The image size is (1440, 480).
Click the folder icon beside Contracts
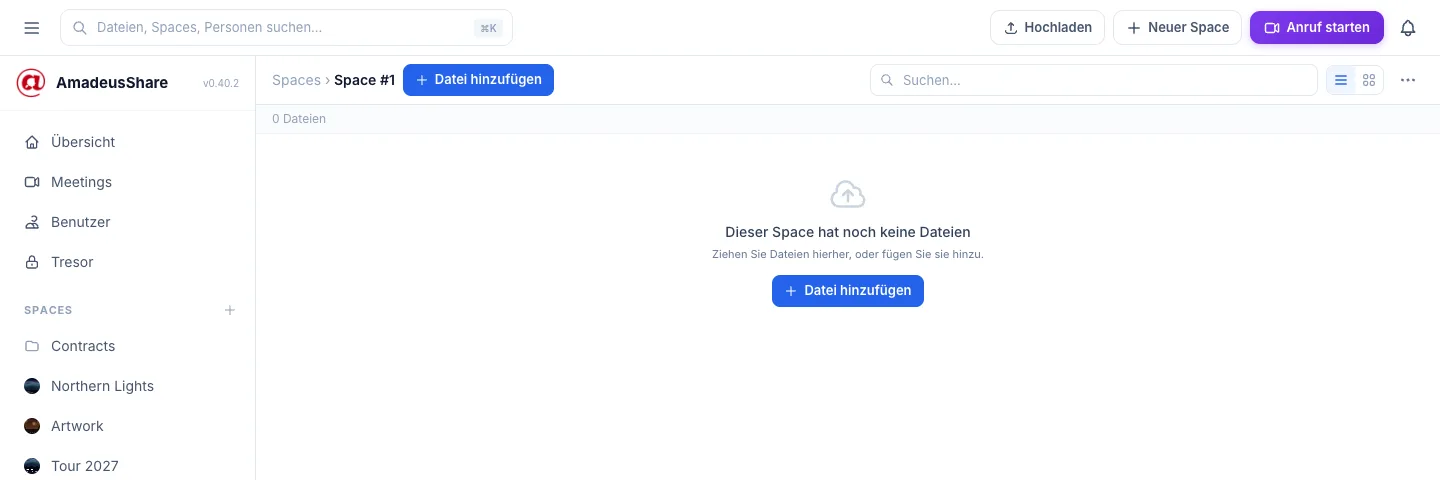point(32,346)
